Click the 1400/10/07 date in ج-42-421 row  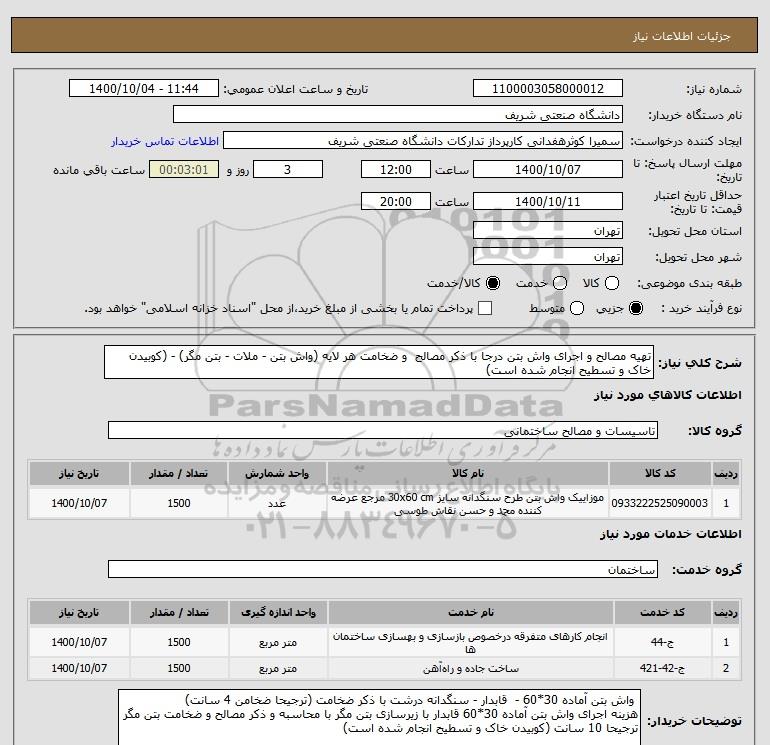point(79,668)
